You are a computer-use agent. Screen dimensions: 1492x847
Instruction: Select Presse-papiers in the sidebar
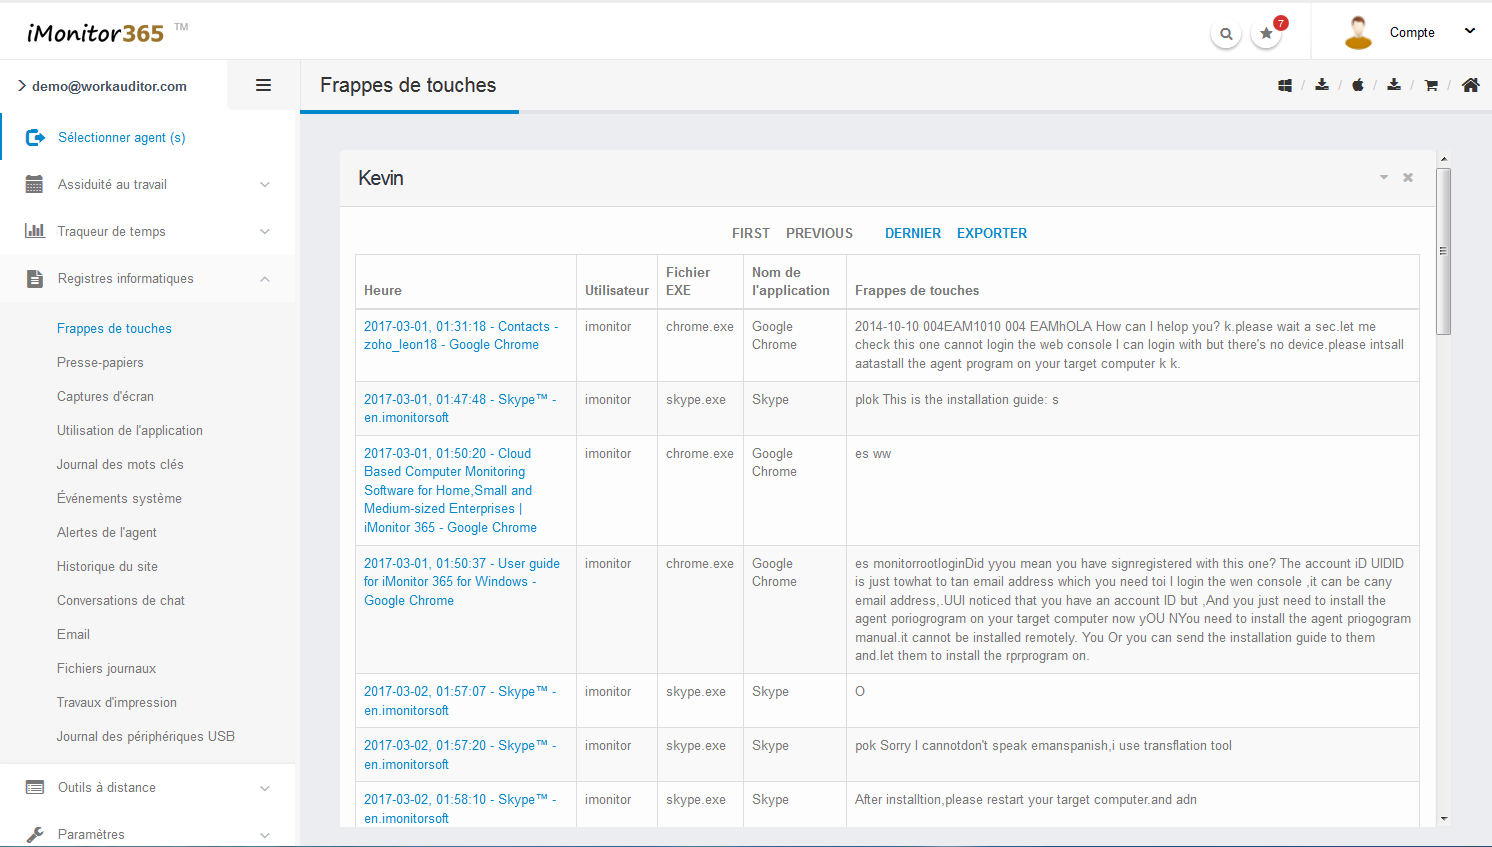100,363
